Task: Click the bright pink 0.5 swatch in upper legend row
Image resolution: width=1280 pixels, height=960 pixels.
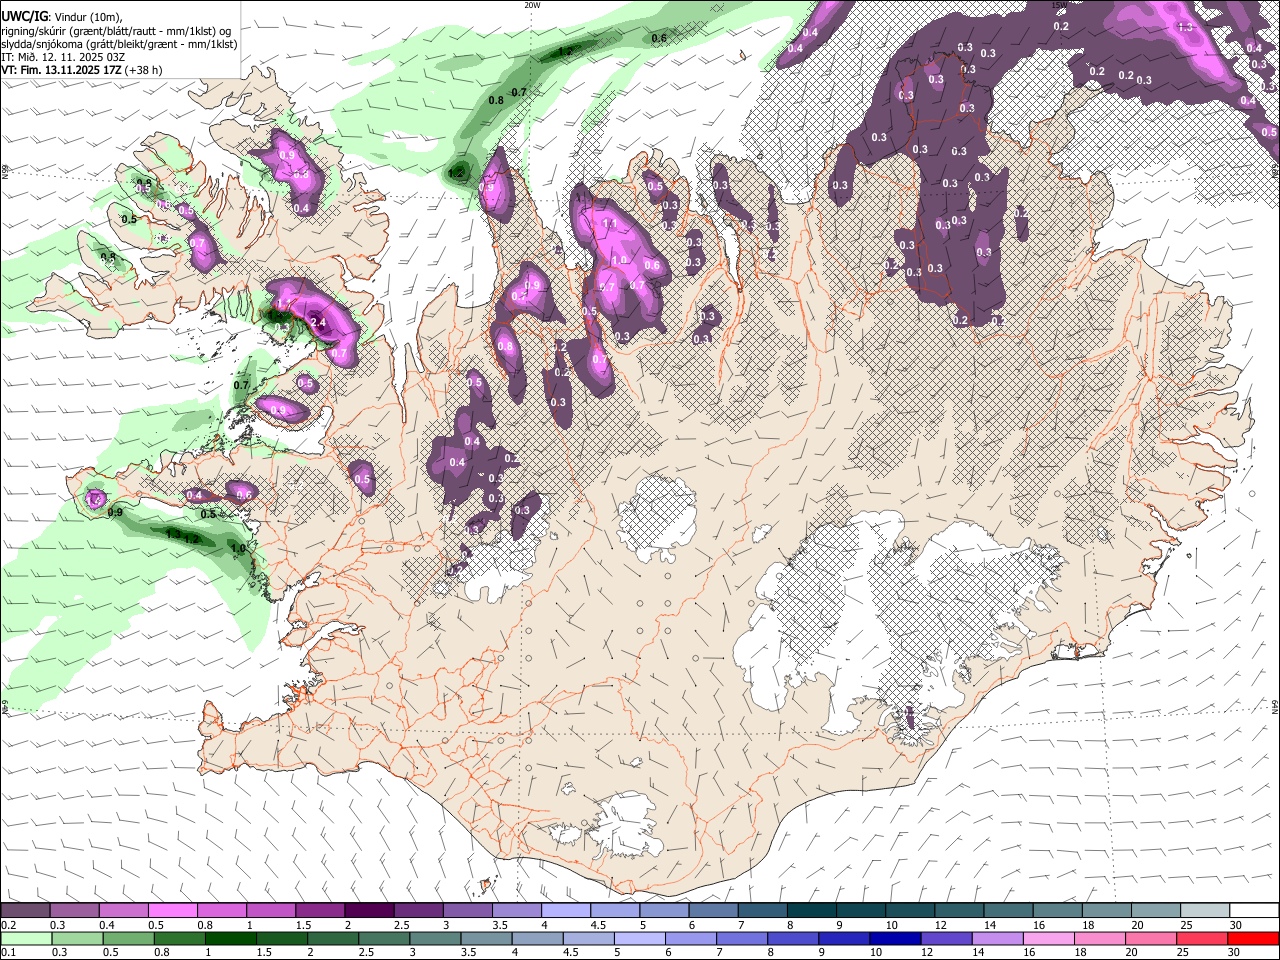Action: [172, 911]
